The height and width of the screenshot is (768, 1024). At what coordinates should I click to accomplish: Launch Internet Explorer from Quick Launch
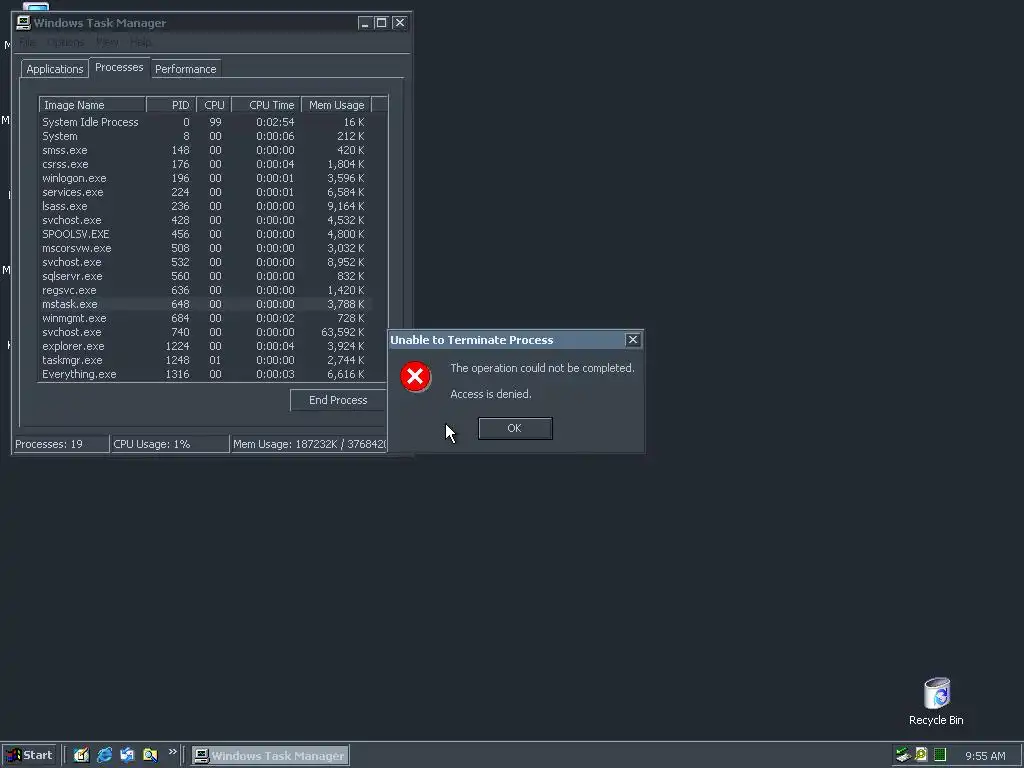[x=104, y=755]
